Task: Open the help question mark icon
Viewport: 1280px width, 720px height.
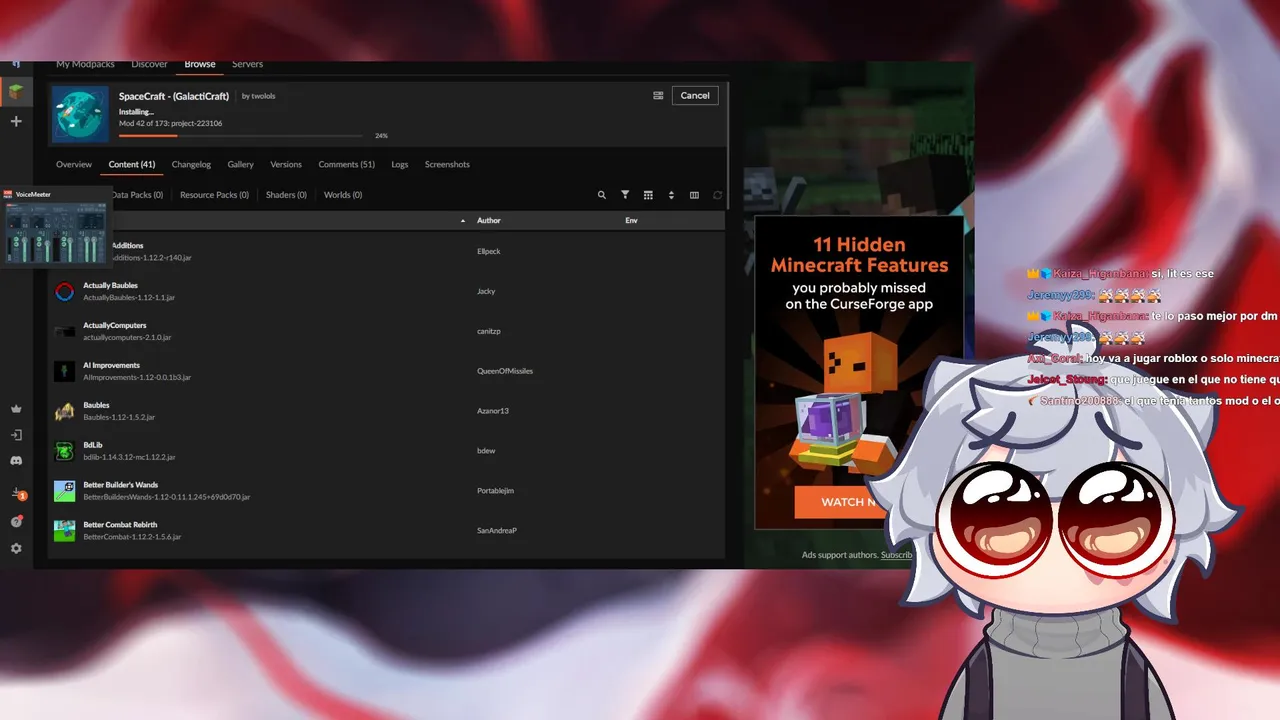Action: pyautogui.click(x=16, y=522)
